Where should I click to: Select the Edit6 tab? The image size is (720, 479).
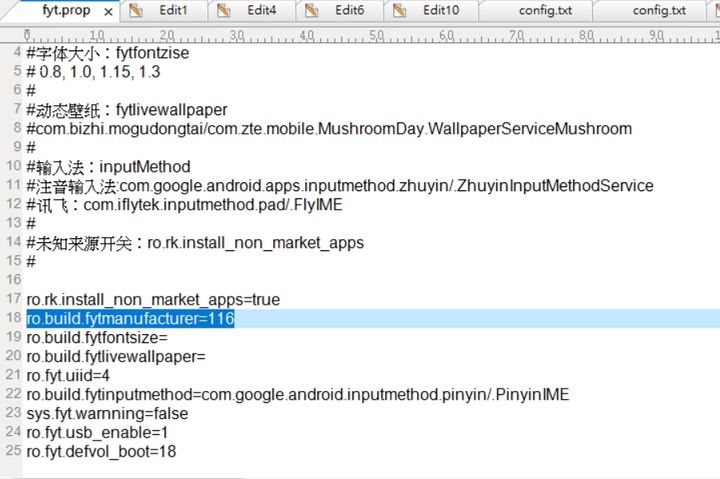pos(349,11)
